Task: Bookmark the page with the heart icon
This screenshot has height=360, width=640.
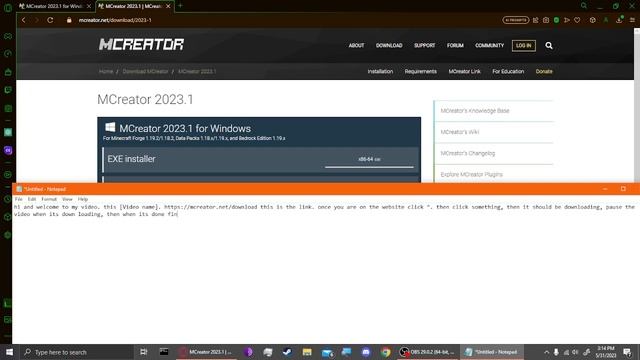Action: (x=577, y=20)
